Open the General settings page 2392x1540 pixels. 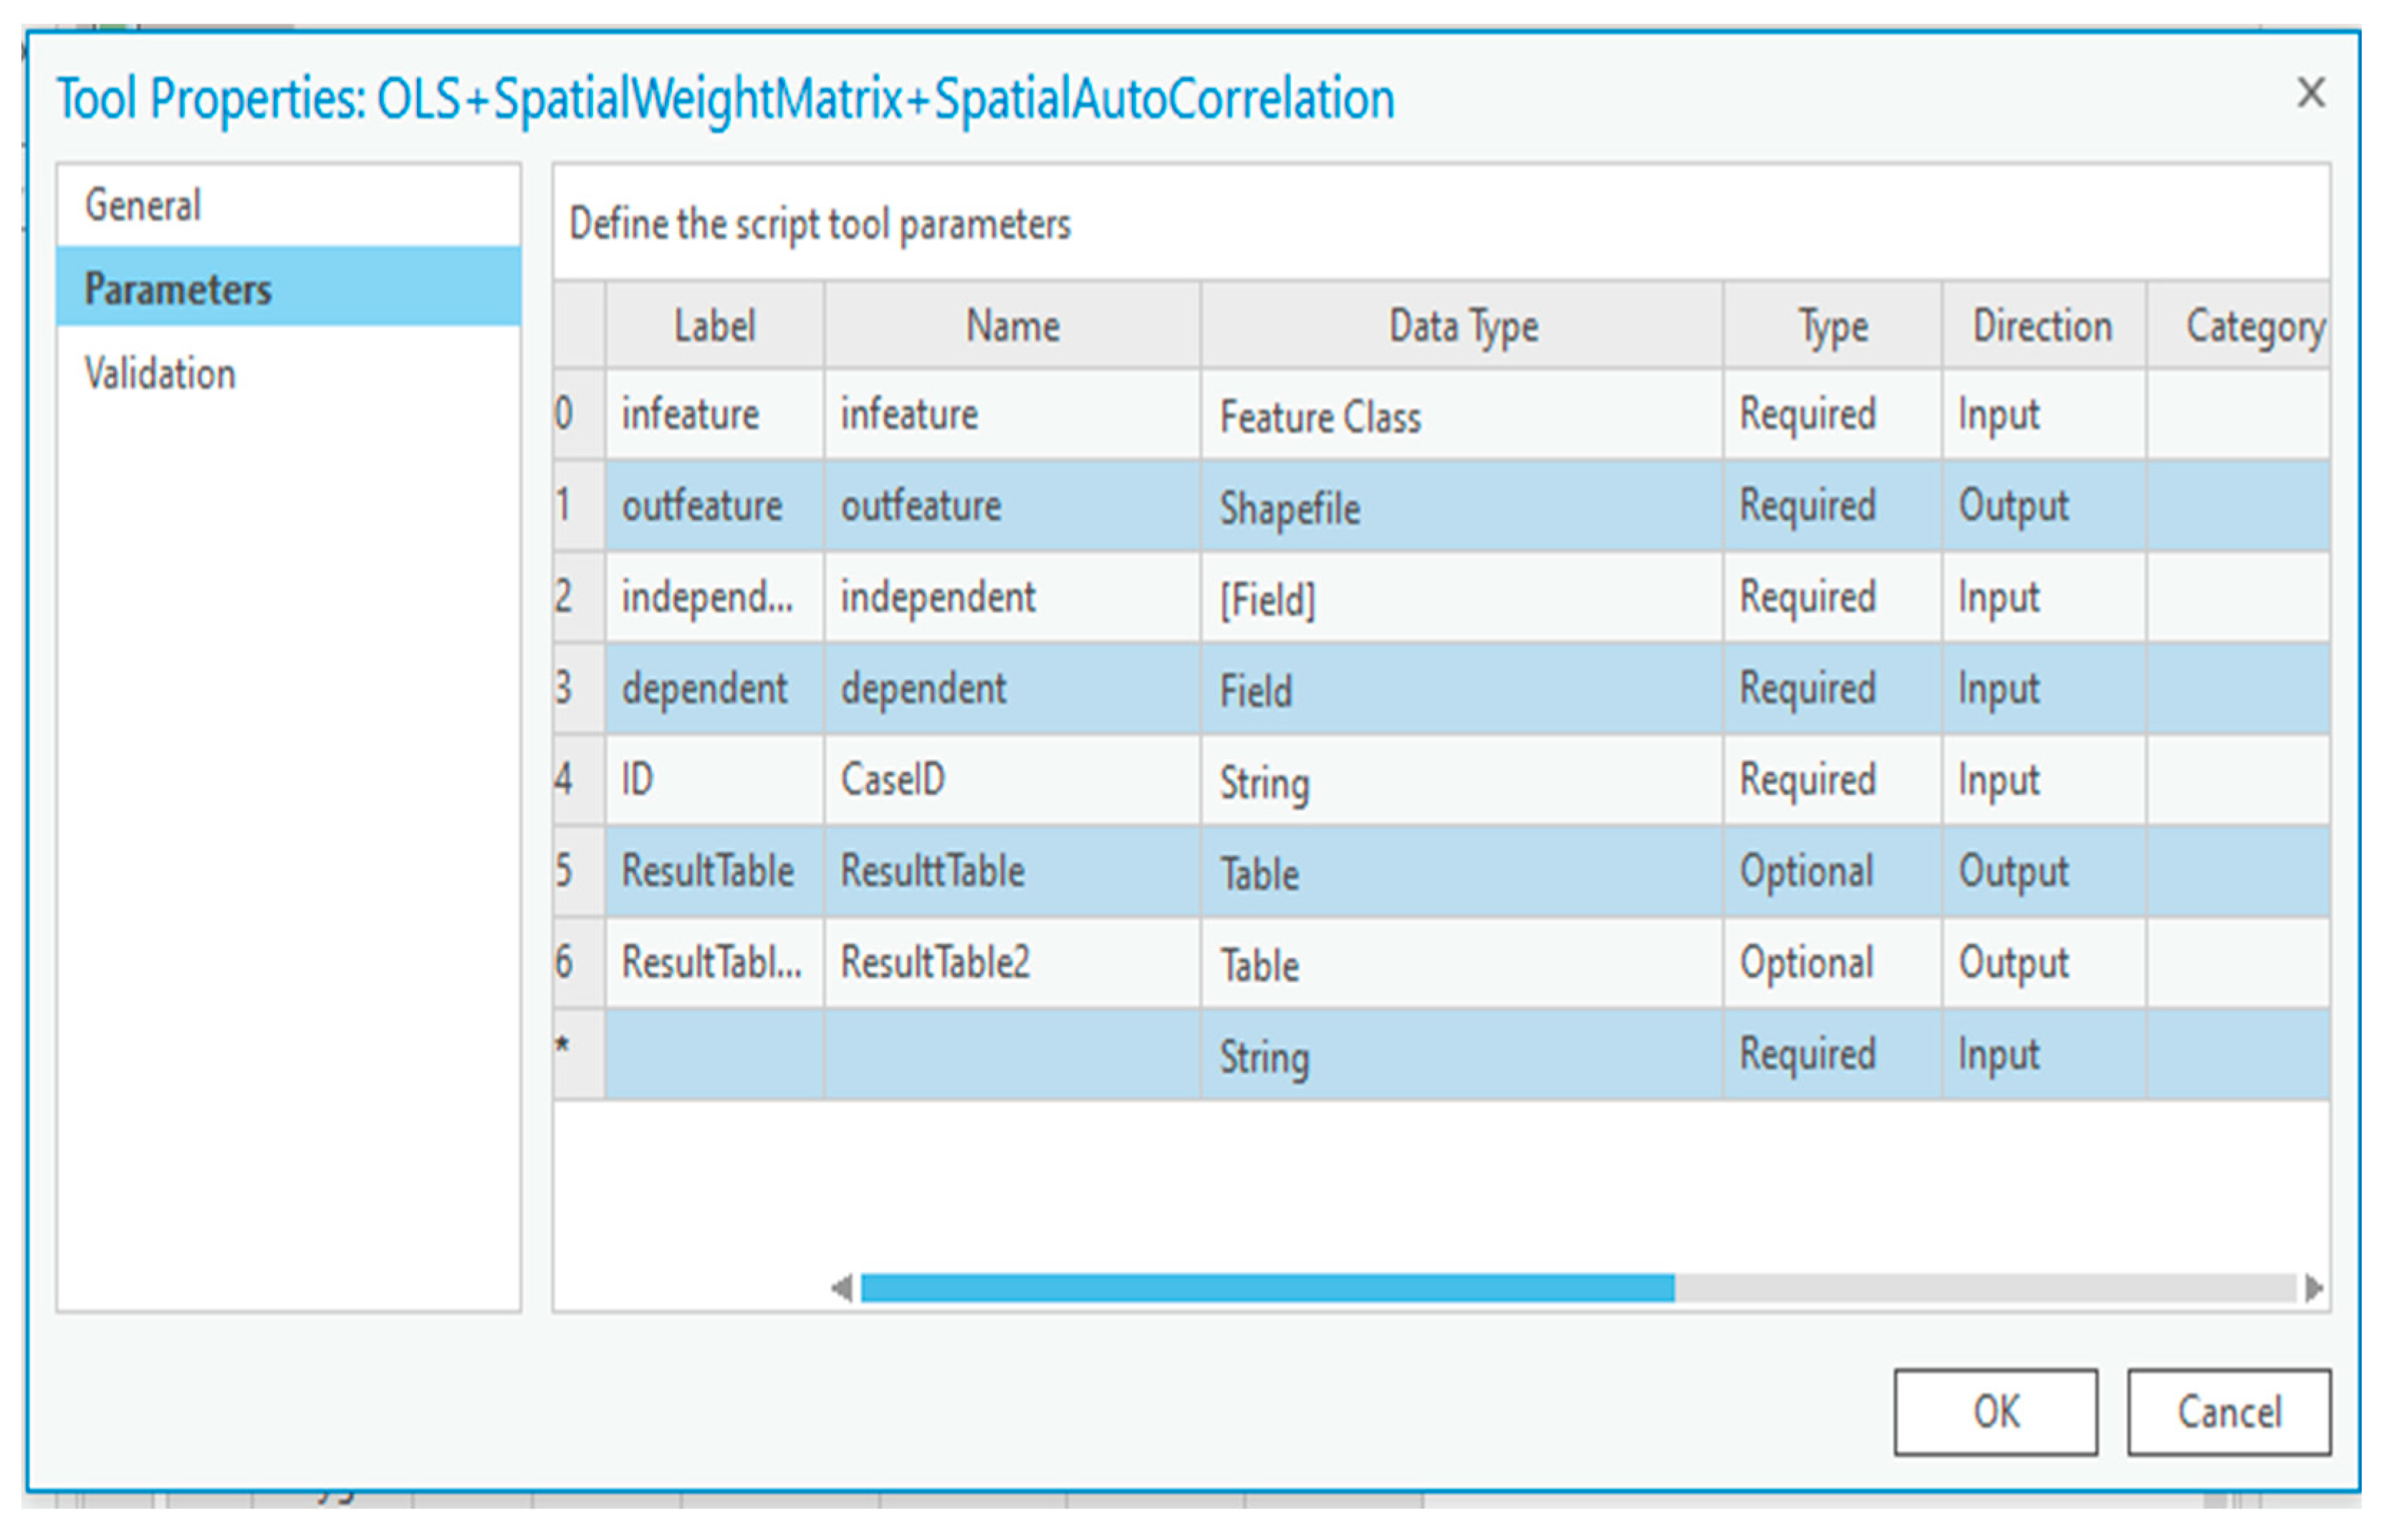coord(143,205)
